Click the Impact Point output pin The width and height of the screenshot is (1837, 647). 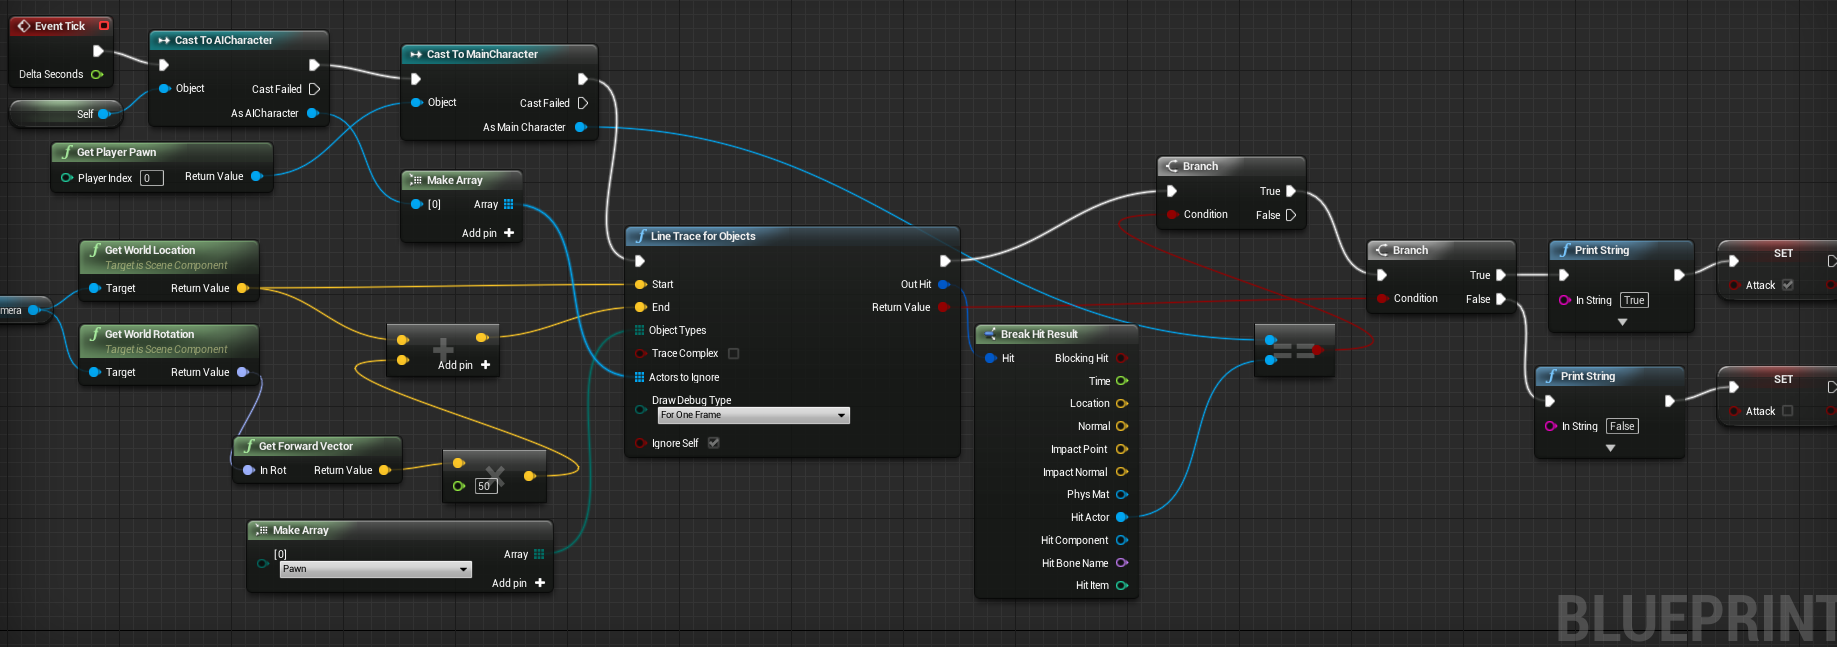(x=1122, y=449)
